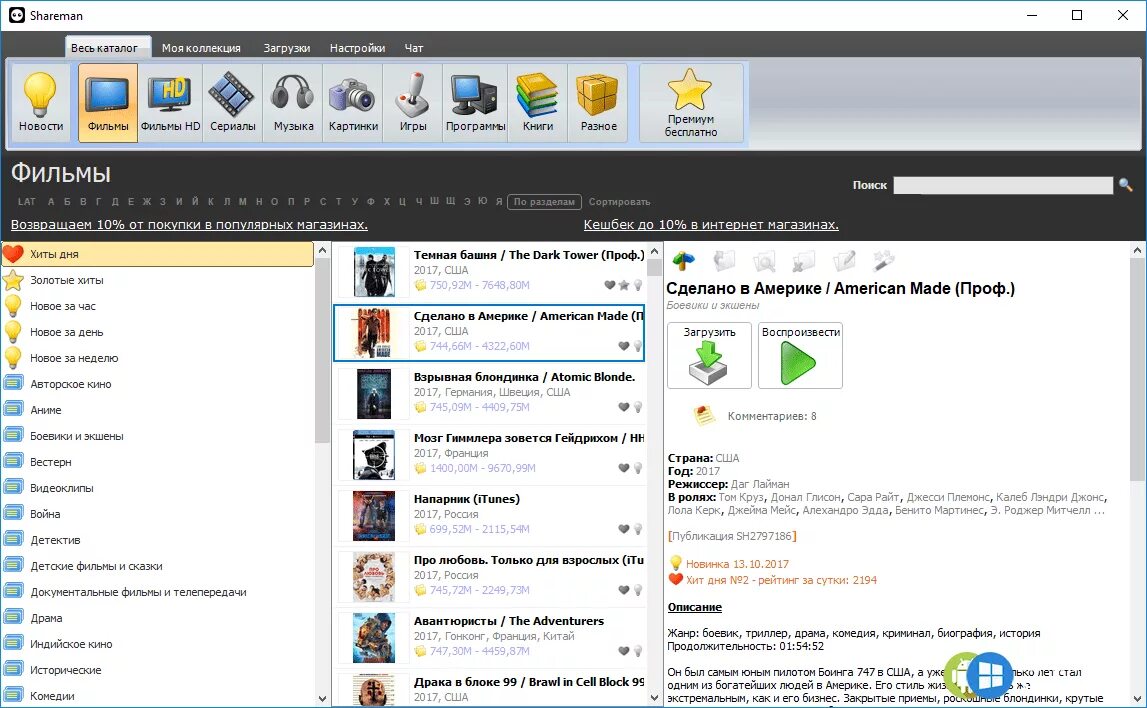
Task: Select Новое за день
Action: pos(157,332)
